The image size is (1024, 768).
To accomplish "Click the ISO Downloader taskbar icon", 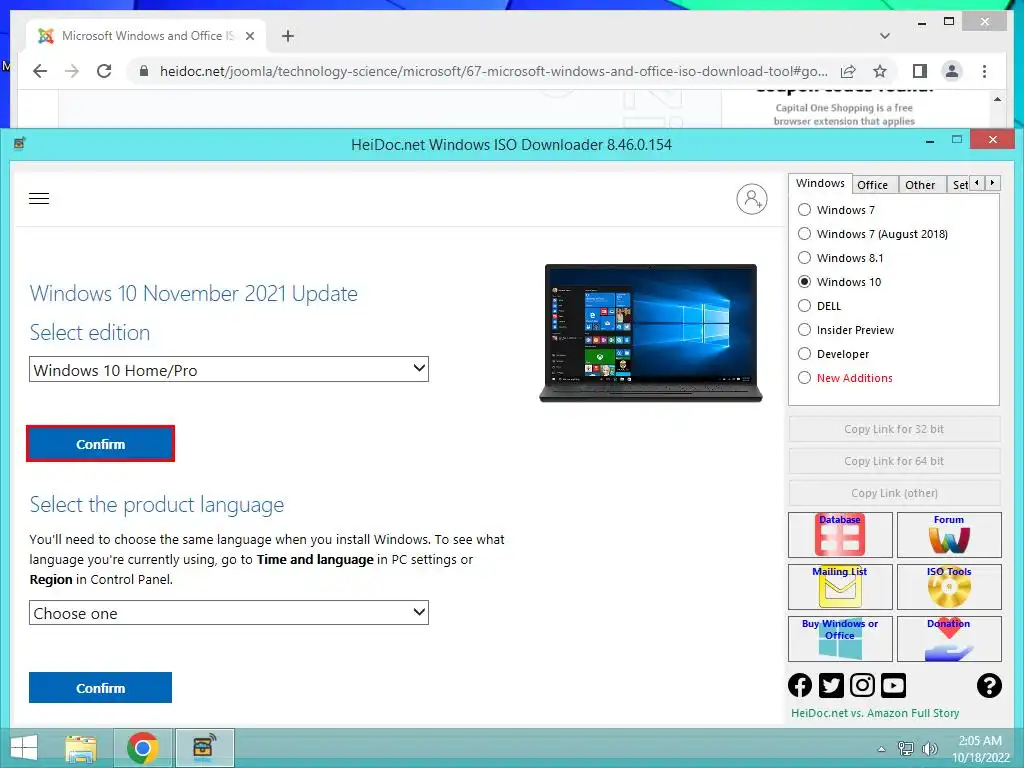I will (204, 748).
